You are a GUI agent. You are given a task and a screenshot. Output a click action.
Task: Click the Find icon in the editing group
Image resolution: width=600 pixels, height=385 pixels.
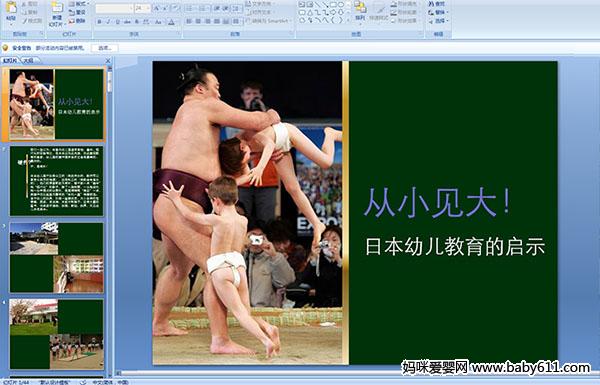(x=437, y=4)
